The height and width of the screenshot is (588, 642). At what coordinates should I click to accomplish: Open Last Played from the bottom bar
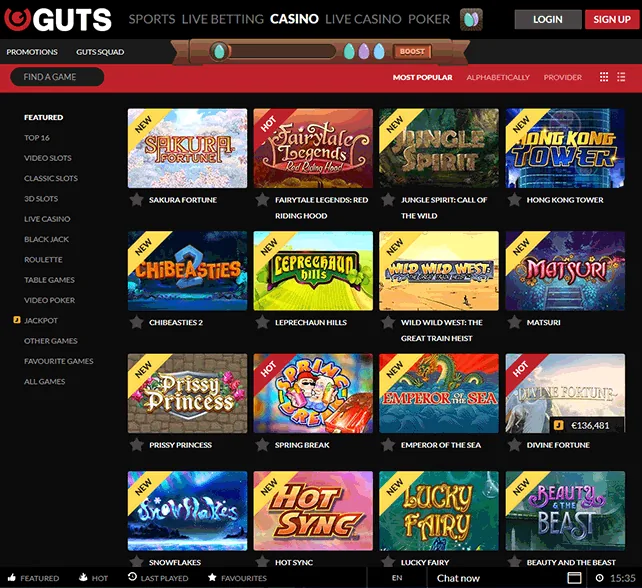(x=132, y=578)
